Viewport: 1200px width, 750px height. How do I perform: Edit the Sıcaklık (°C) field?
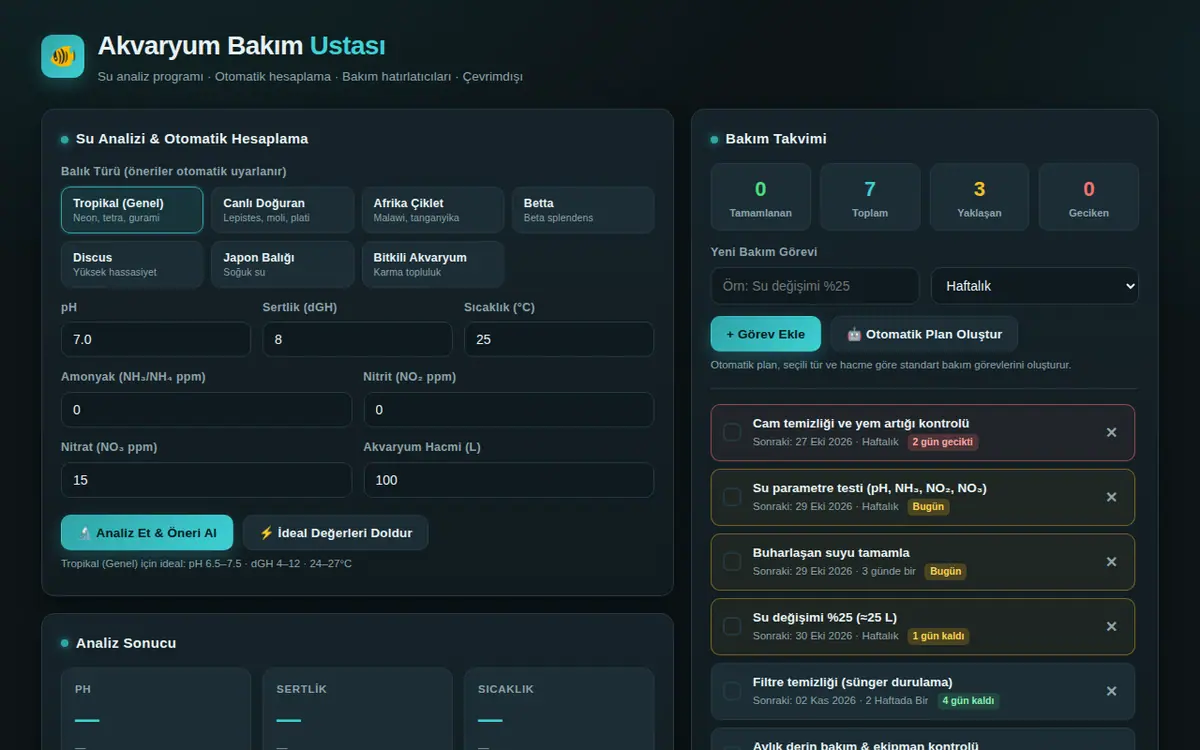click(x=559, y=339)
